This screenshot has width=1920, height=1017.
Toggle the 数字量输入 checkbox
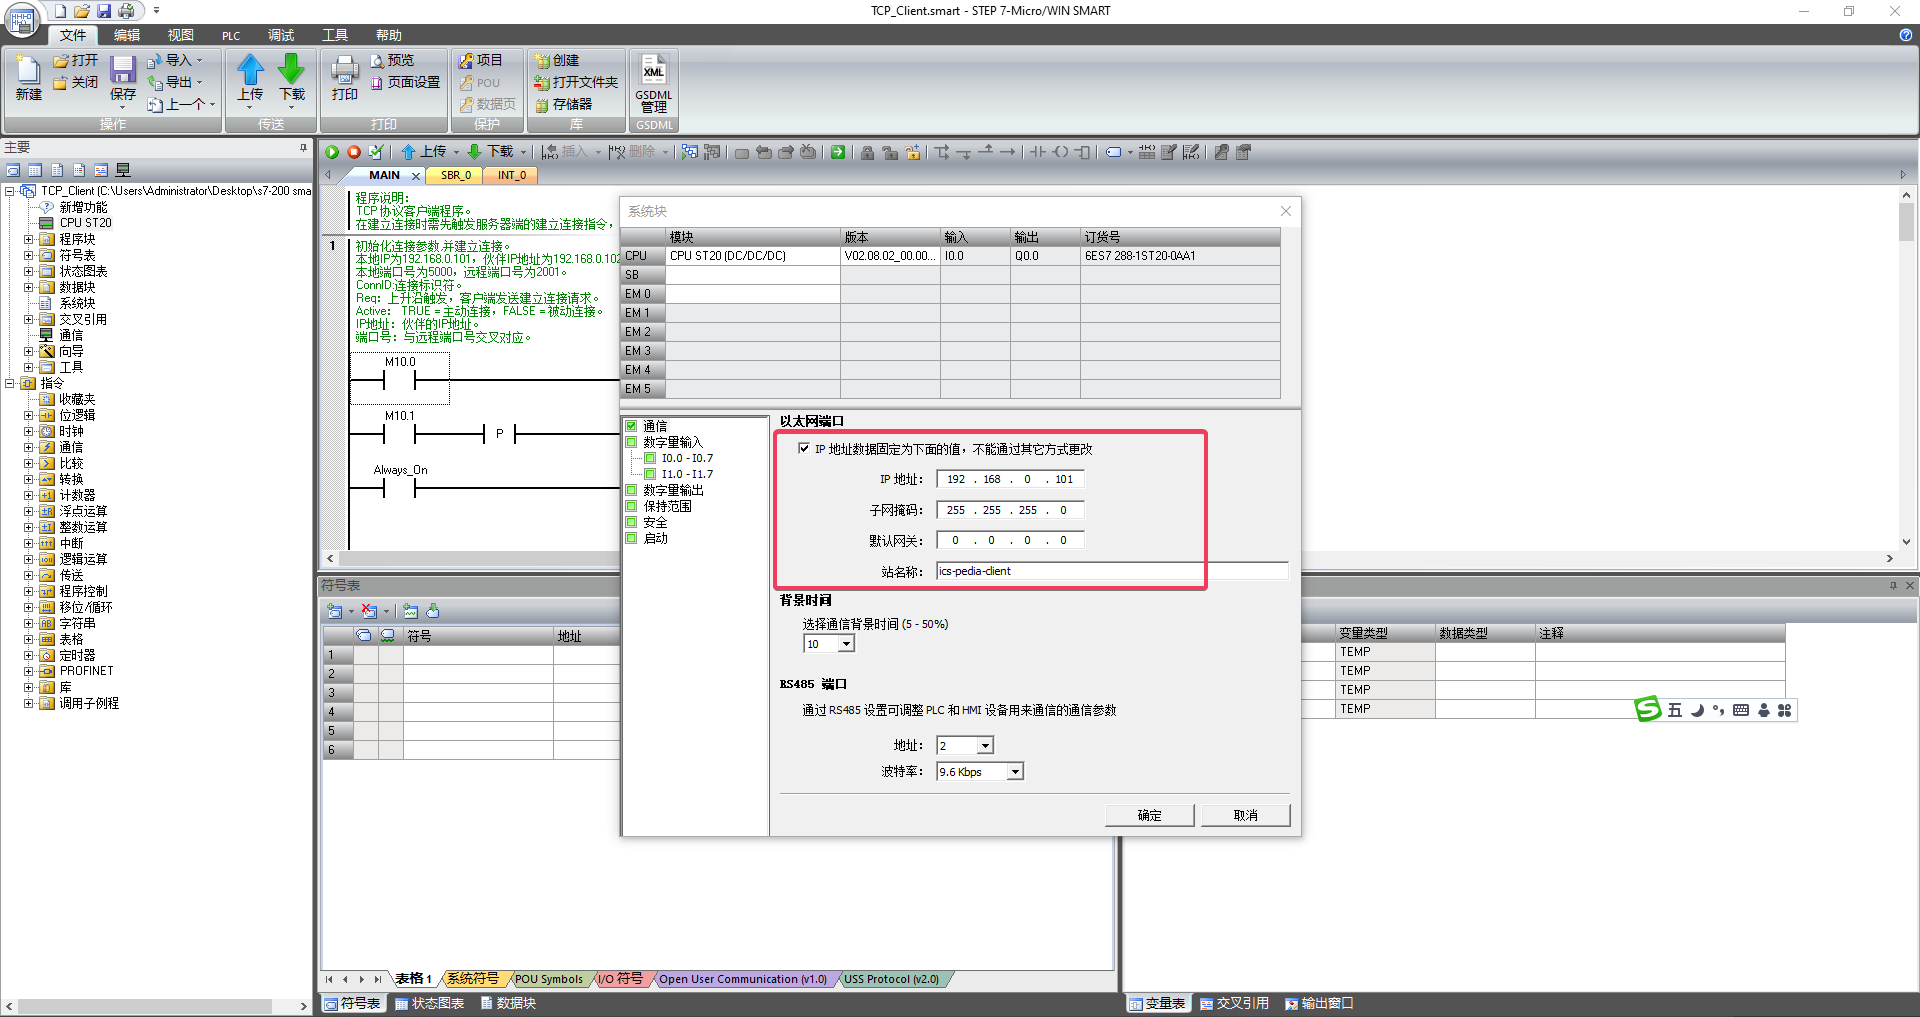[x=632, y=442]
